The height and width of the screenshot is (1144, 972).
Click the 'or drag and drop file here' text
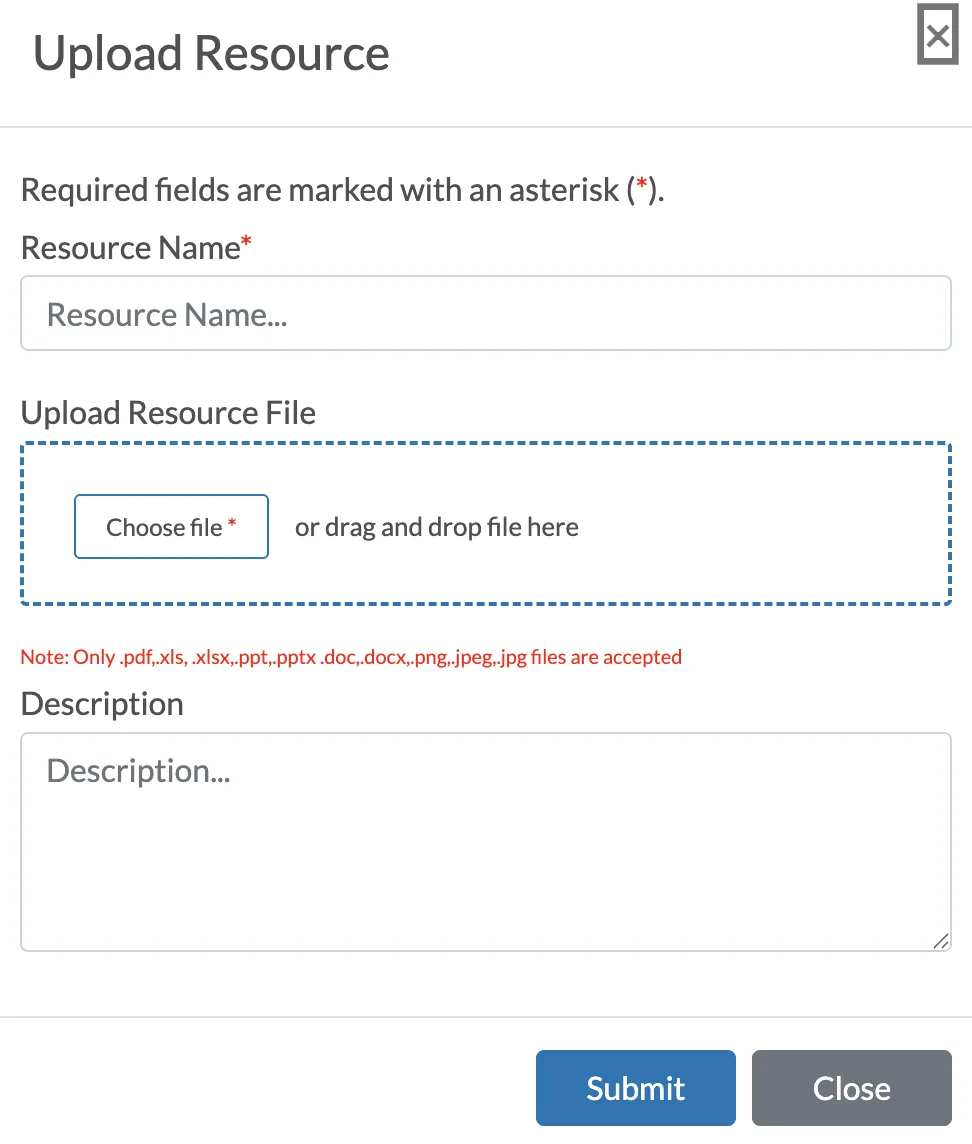(x=436, y=527)
